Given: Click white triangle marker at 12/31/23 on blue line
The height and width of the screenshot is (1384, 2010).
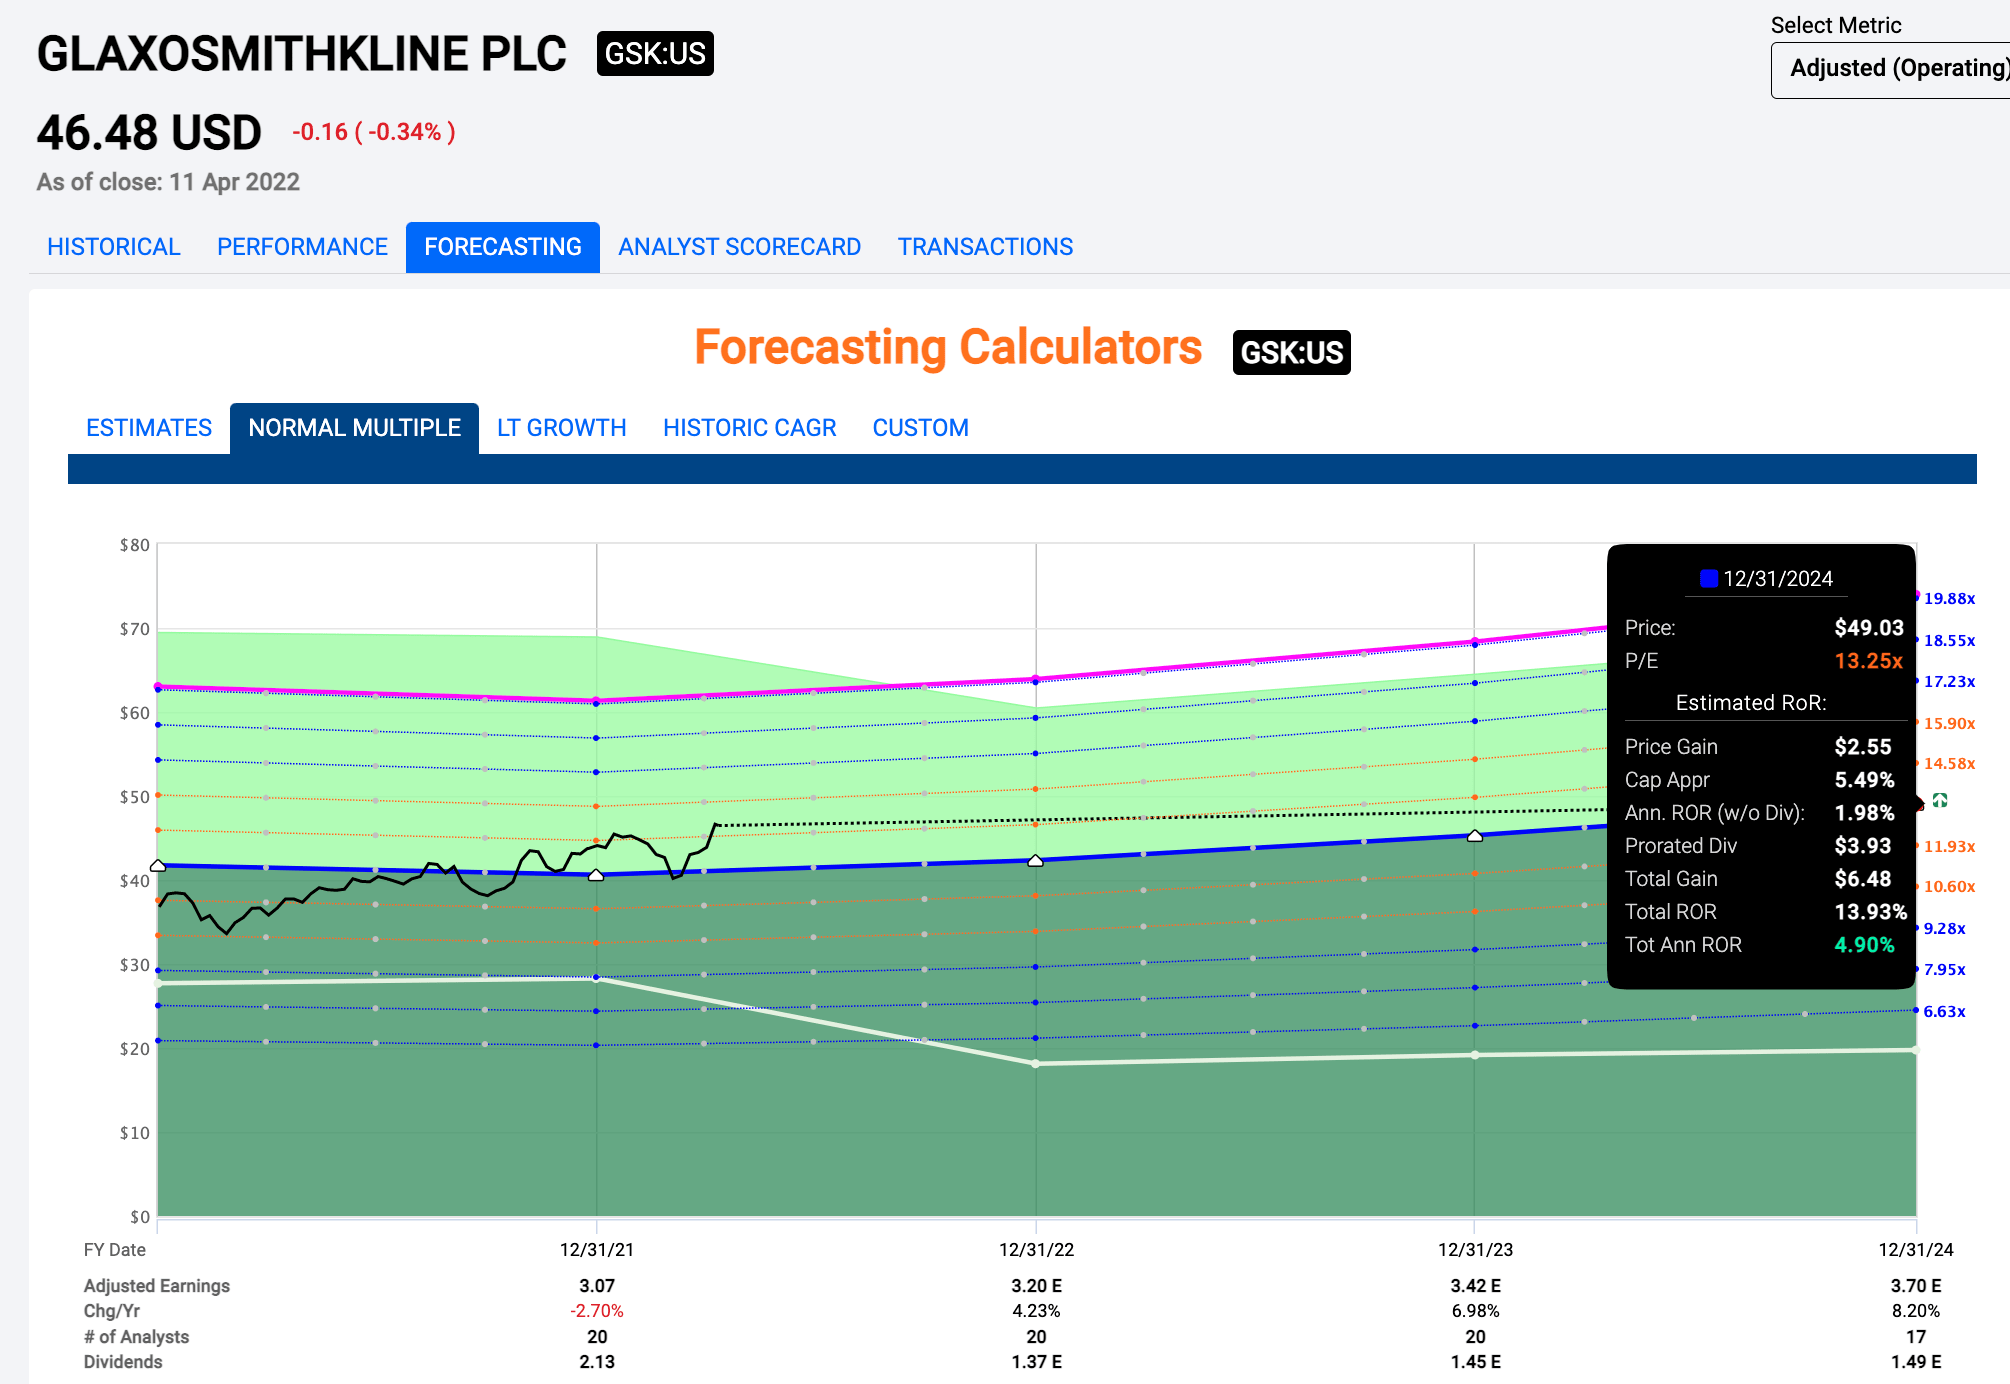Looking at the screenshot, I should click(x=1475, y=836).
